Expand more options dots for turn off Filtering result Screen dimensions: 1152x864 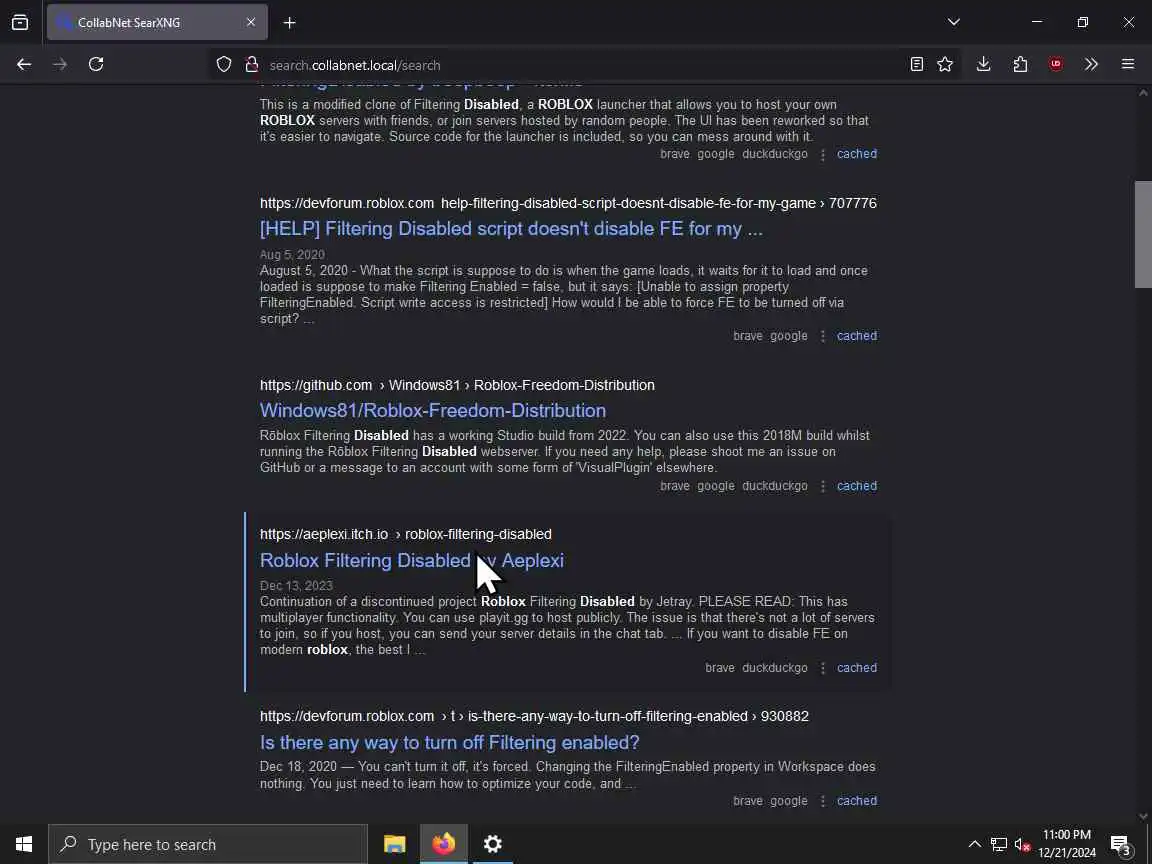[823, 801]
